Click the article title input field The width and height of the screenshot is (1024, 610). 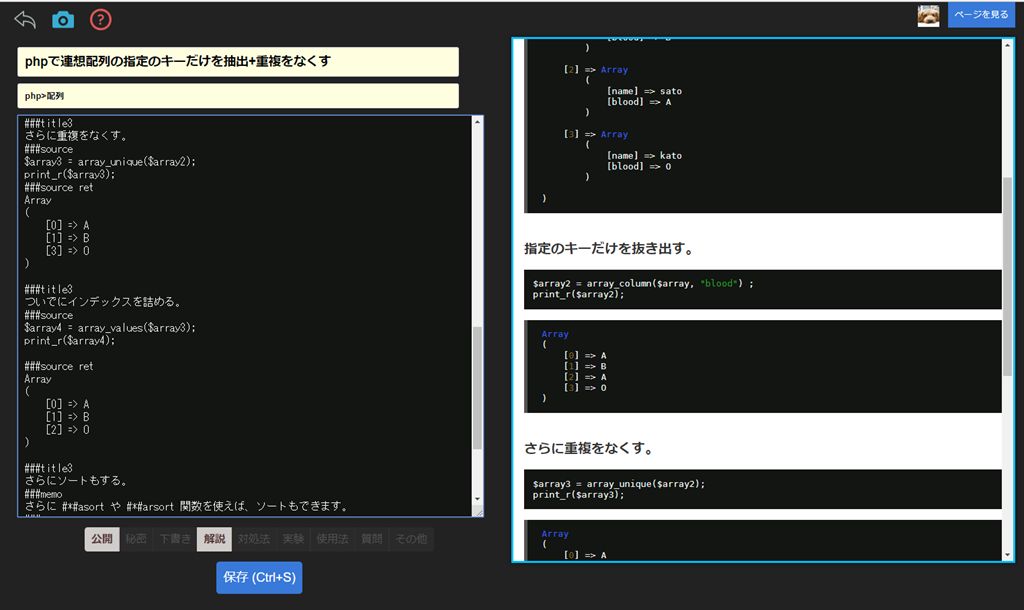pos(238,61)
